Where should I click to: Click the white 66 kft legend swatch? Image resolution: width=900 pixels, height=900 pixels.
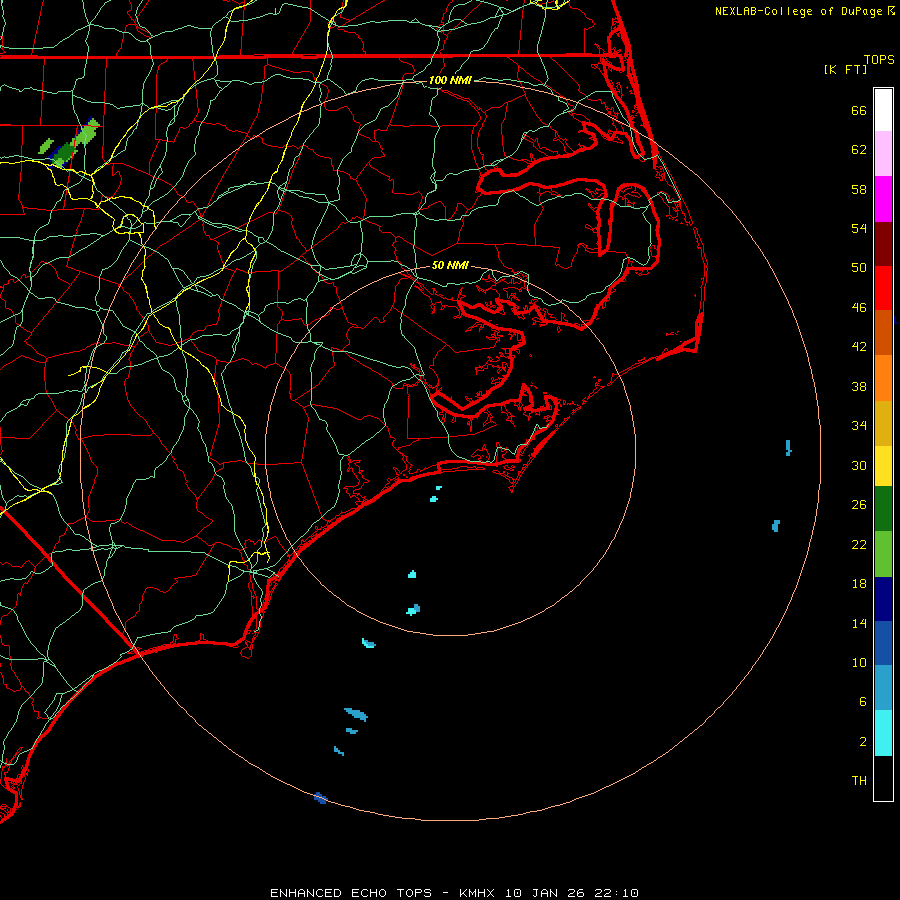pos(883,110)
